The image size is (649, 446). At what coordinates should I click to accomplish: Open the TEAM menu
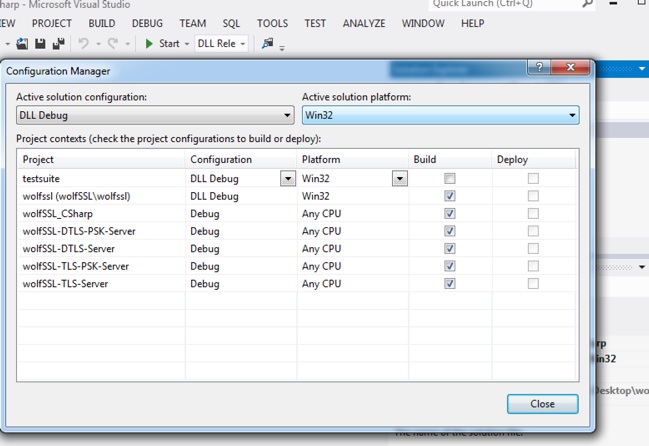click(x=193, y=23)
